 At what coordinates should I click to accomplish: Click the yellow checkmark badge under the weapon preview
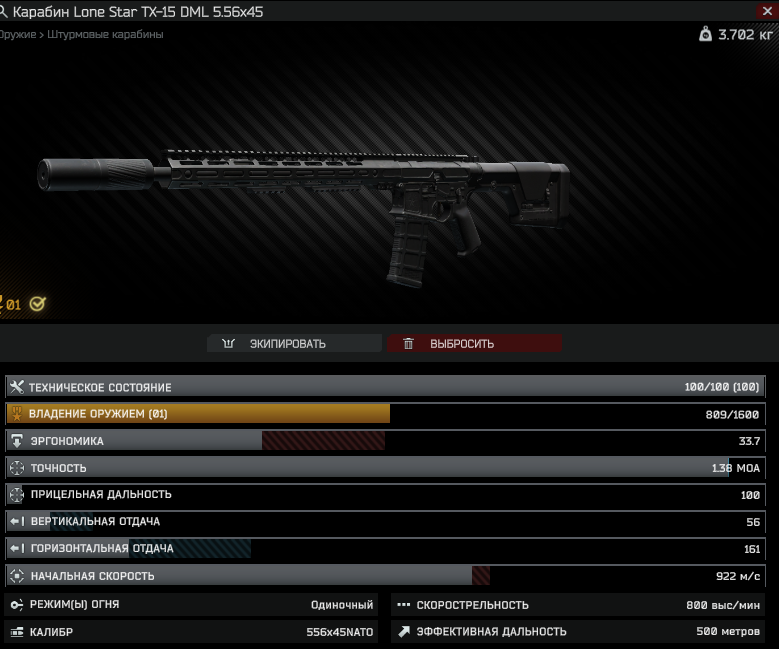coord(38,304)
